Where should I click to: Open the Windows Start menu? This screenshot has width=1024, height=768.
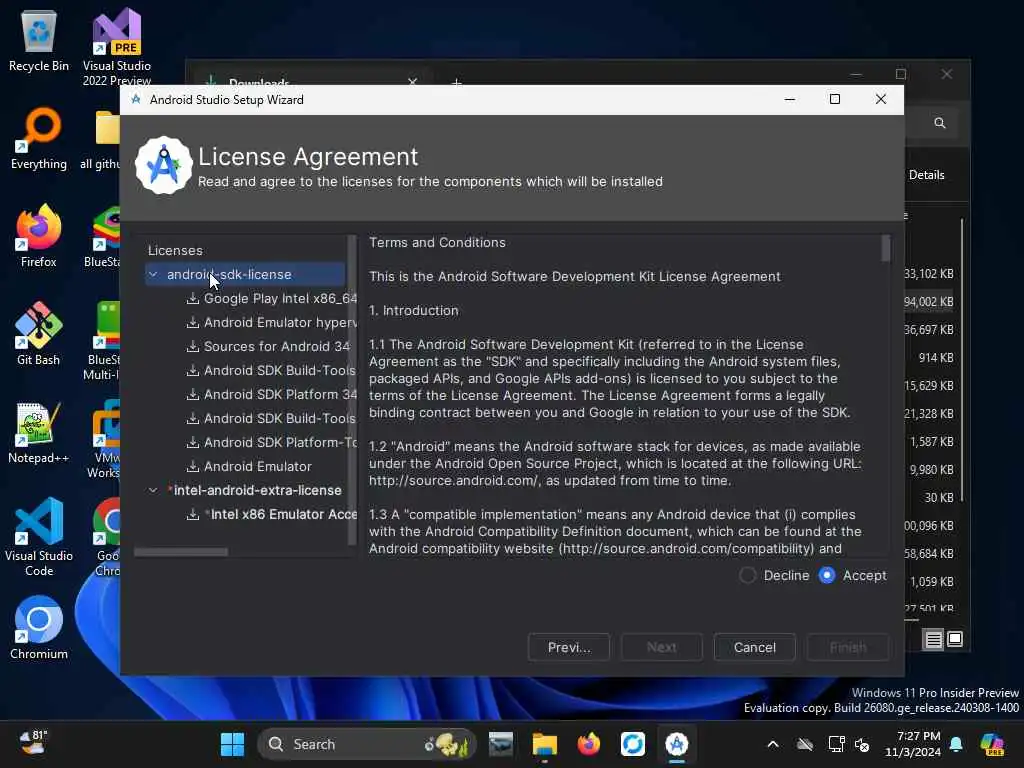(232, 744)
